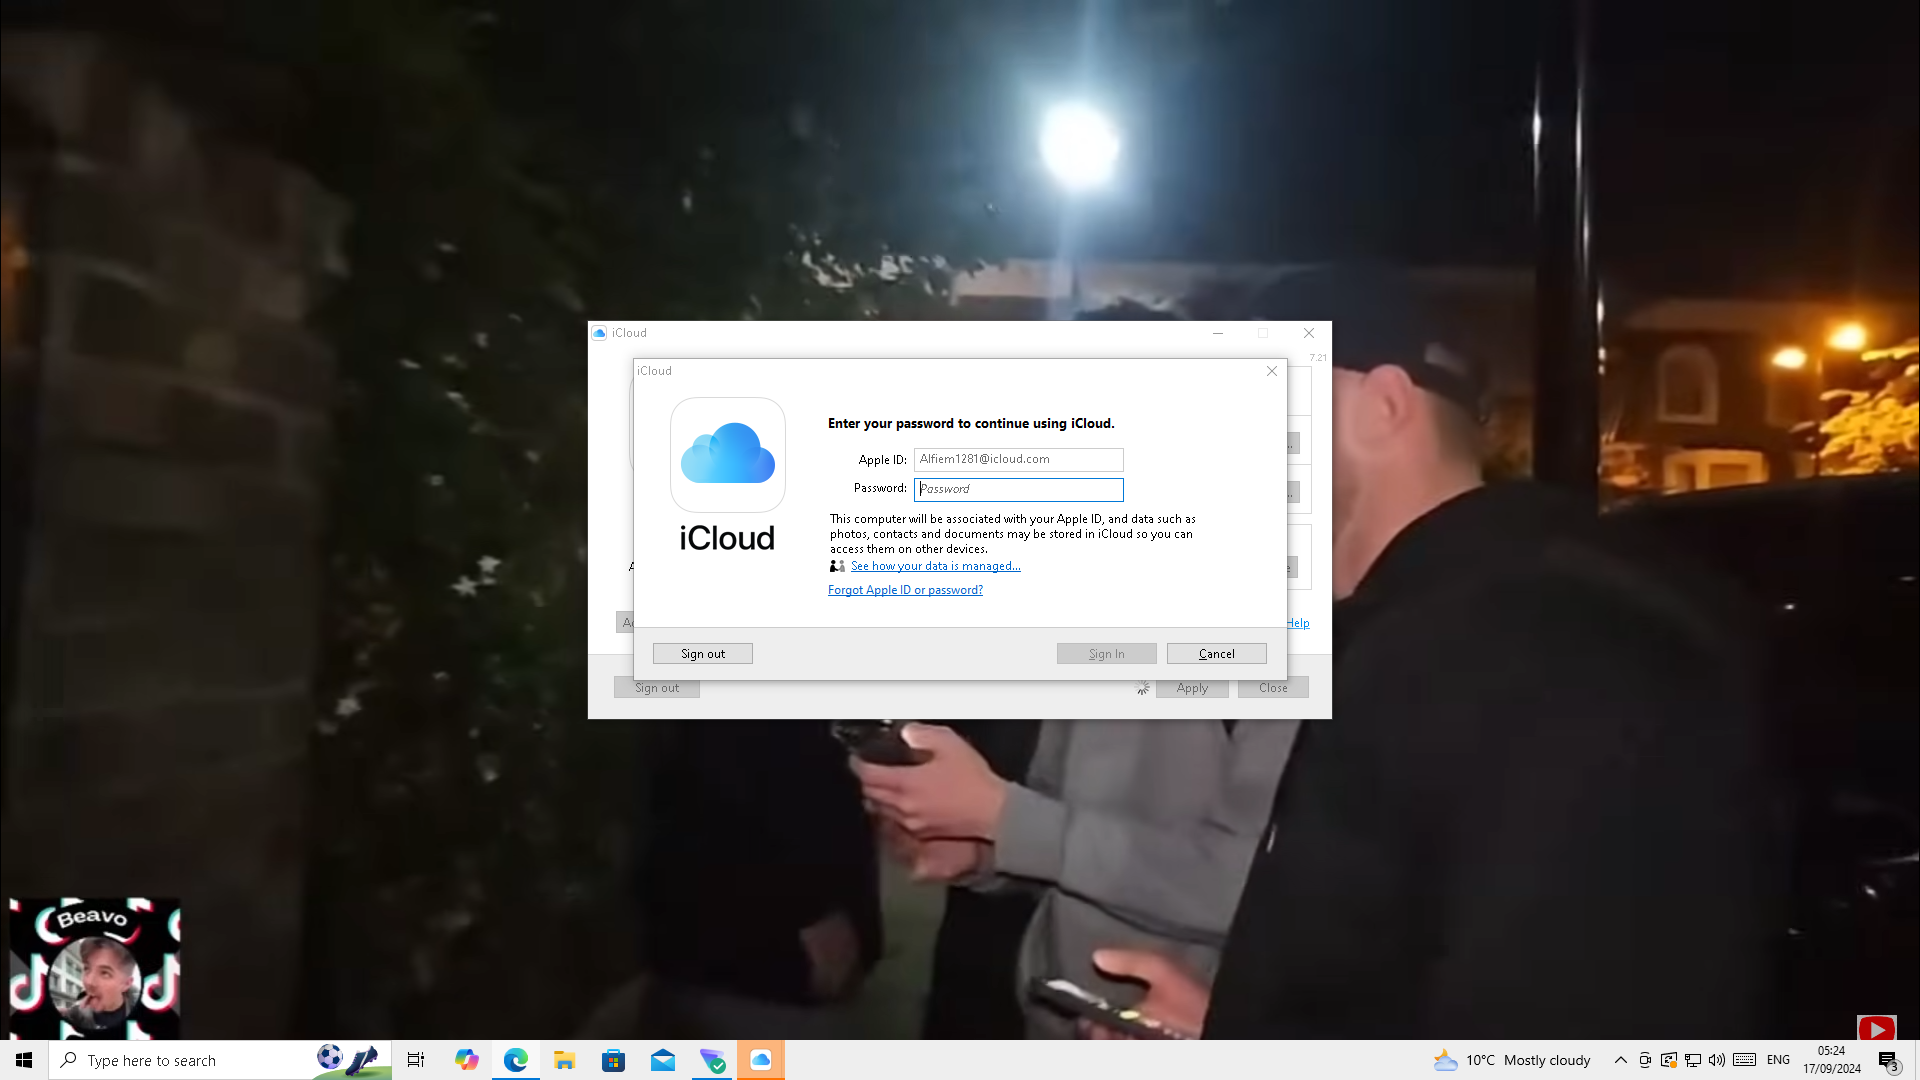1920x1080 pixels.
Task: Open the clock and calendar flyout
Action: coord(1832,1060)
